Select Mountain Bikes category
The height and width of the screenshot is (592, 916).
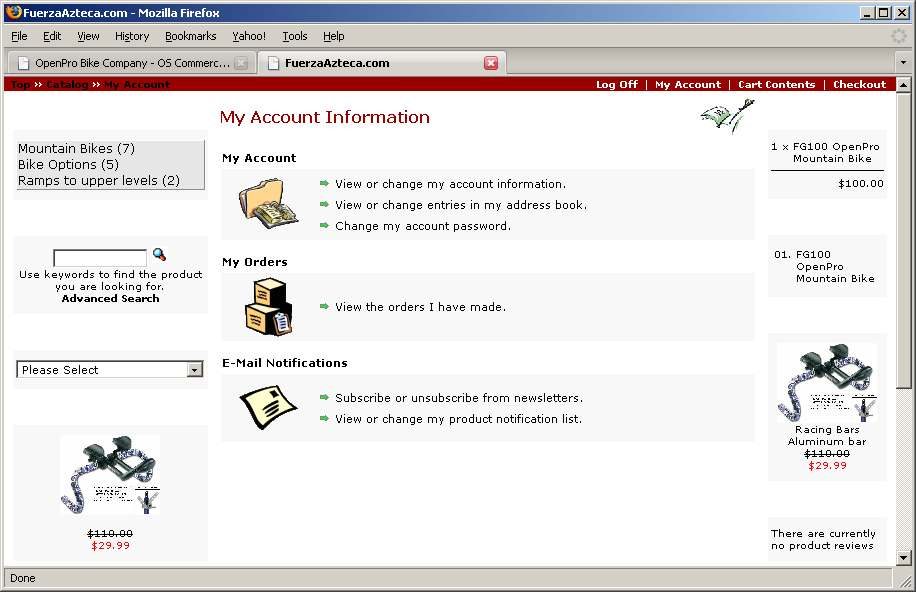point(76,149)
